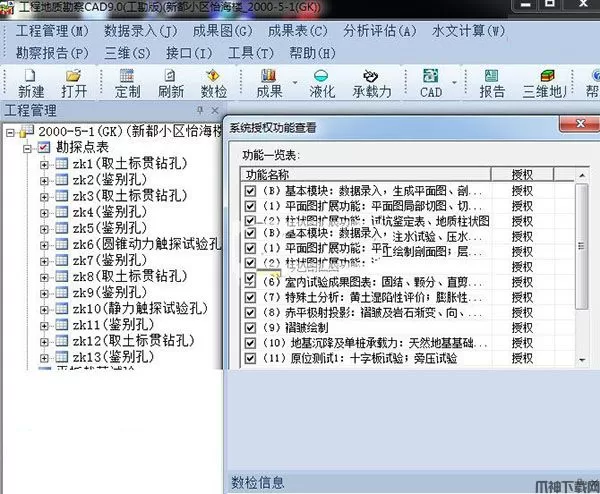Click the 刷新 refresh icon
This screenshot has width=600, height=494.
point(170,75)
